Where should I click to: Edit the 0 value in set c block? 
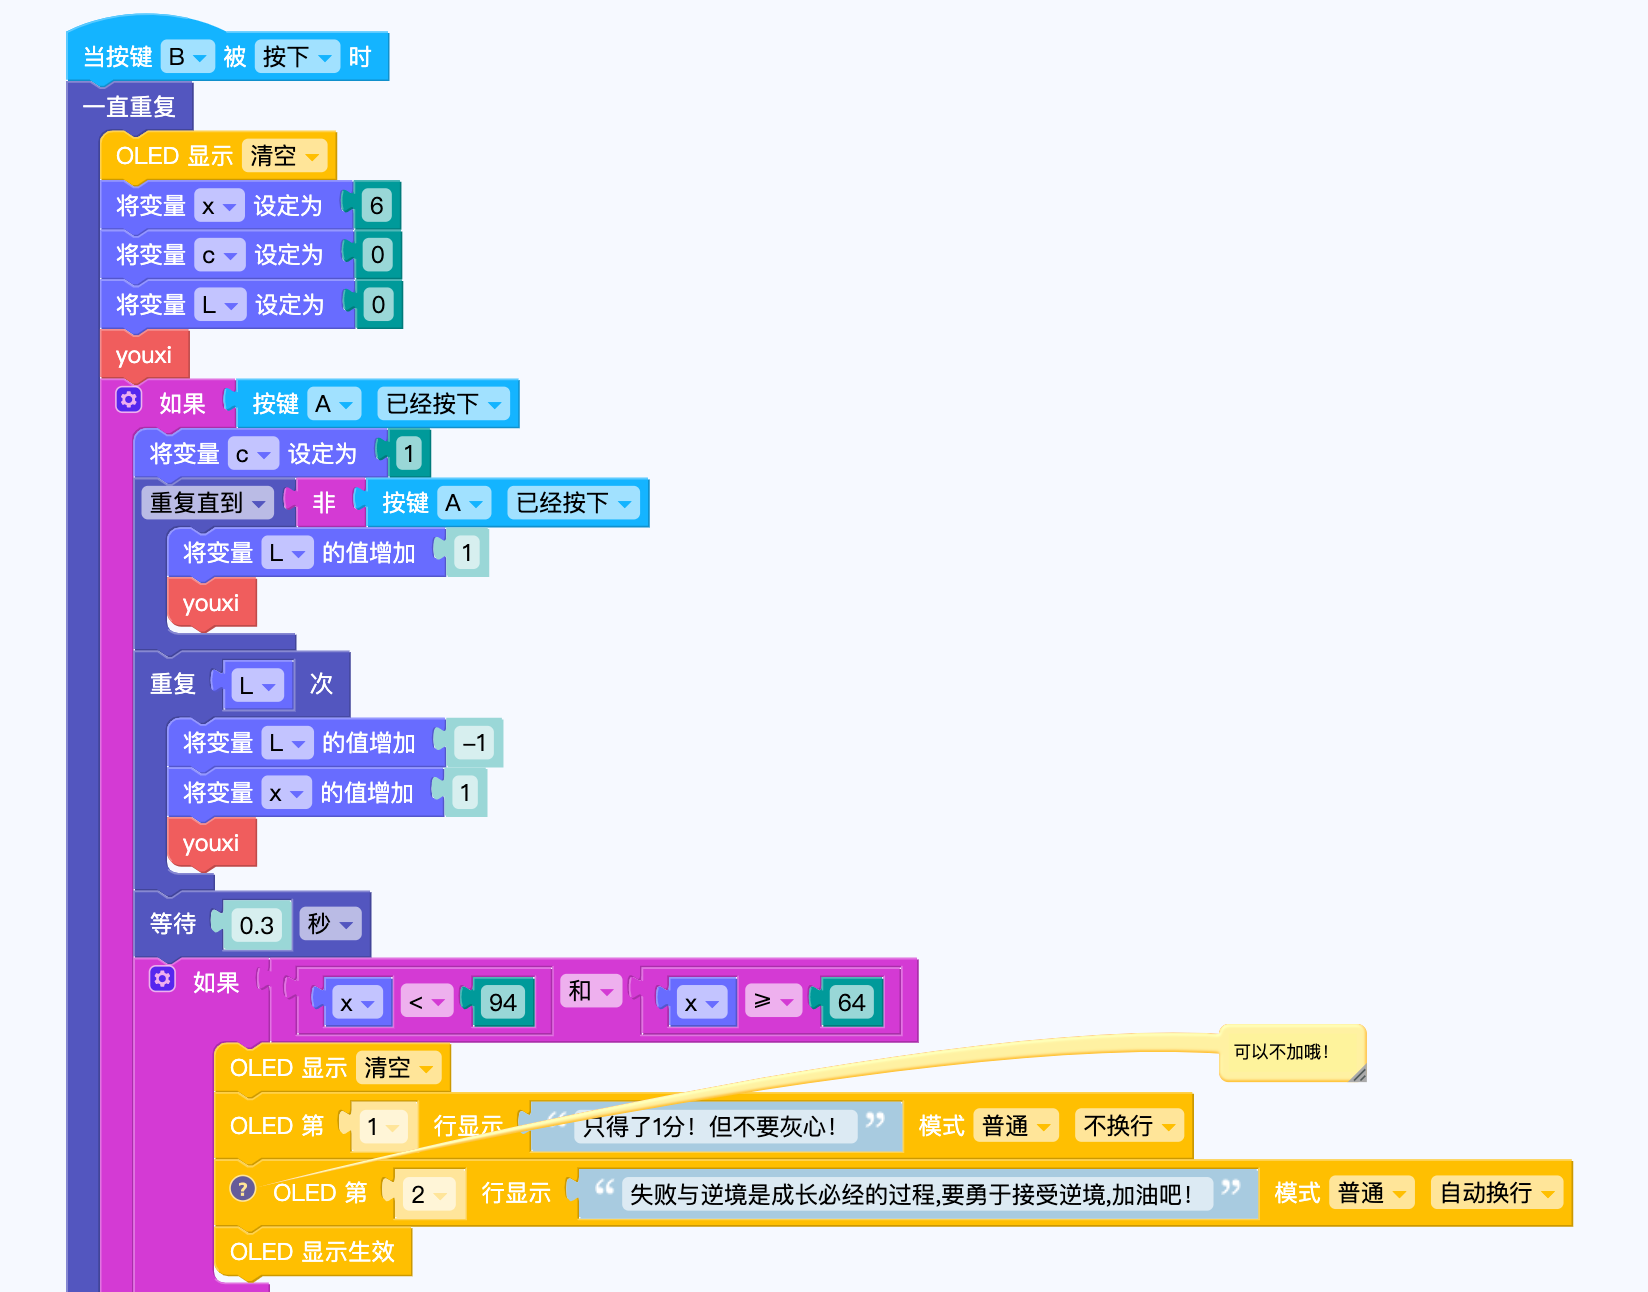(x=377, y=255)
